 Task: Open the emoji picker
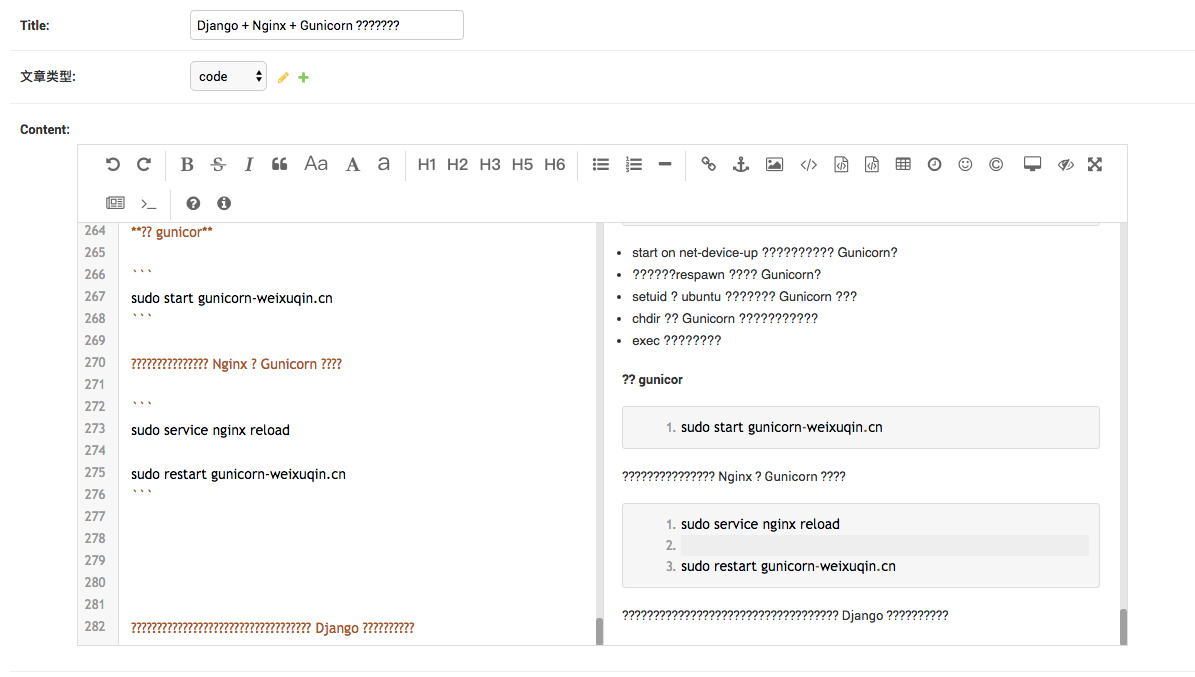point(966,165)
